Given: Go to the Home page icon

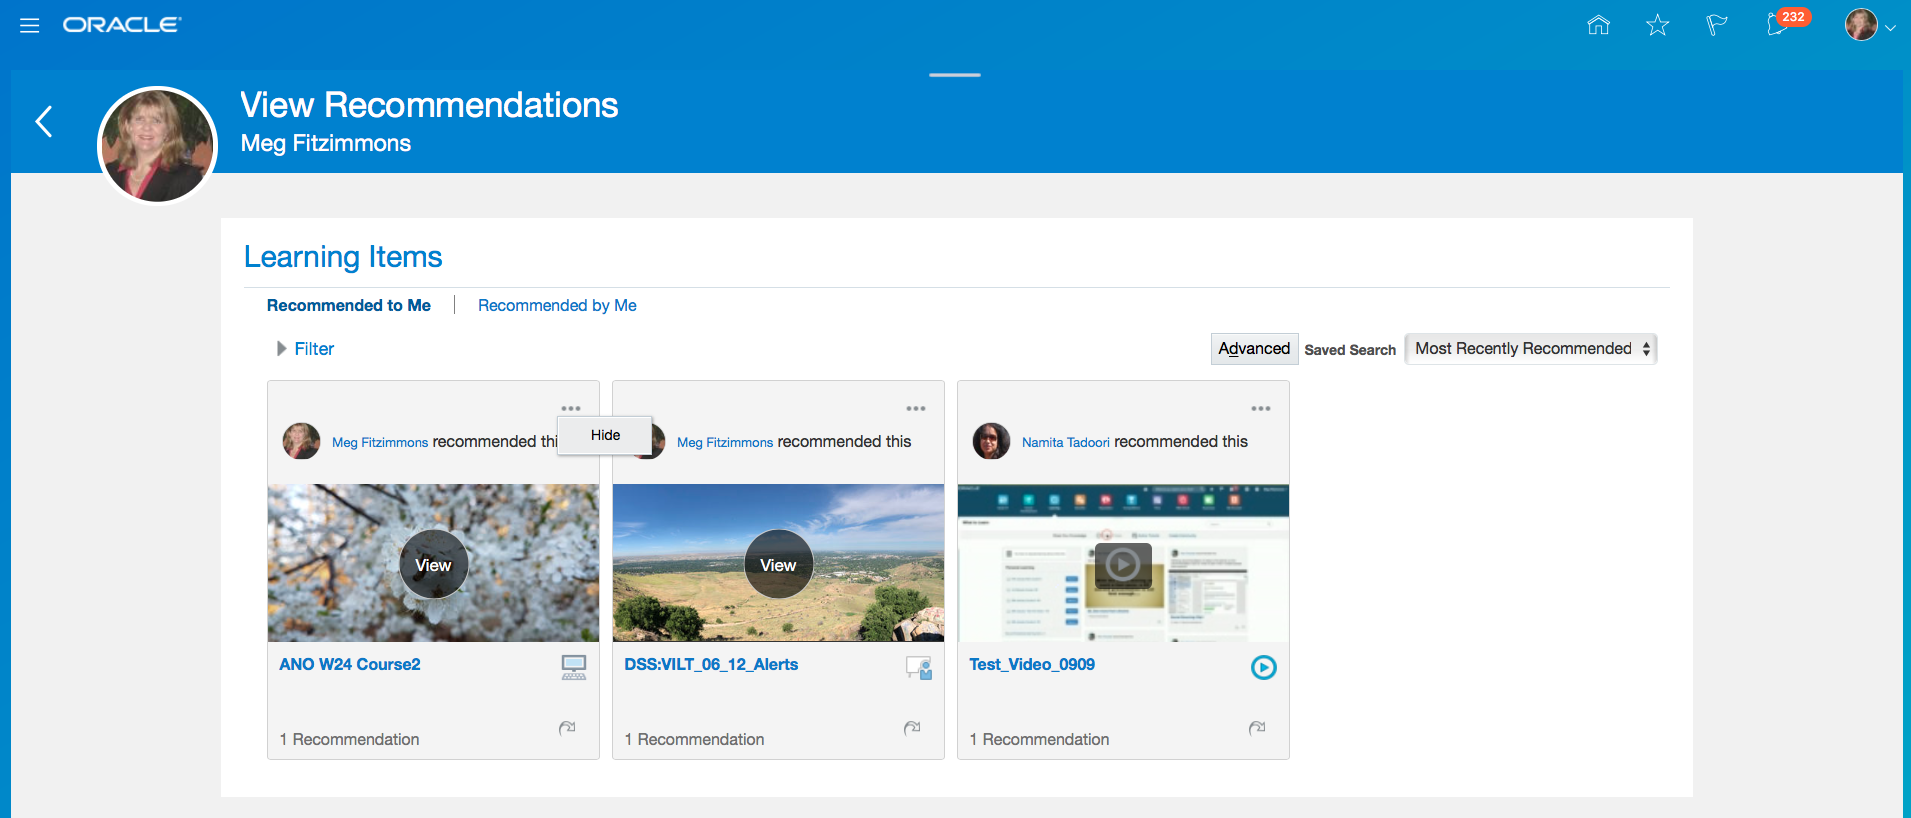Looking at the screenshot, I should click(x=1598, y=25).
